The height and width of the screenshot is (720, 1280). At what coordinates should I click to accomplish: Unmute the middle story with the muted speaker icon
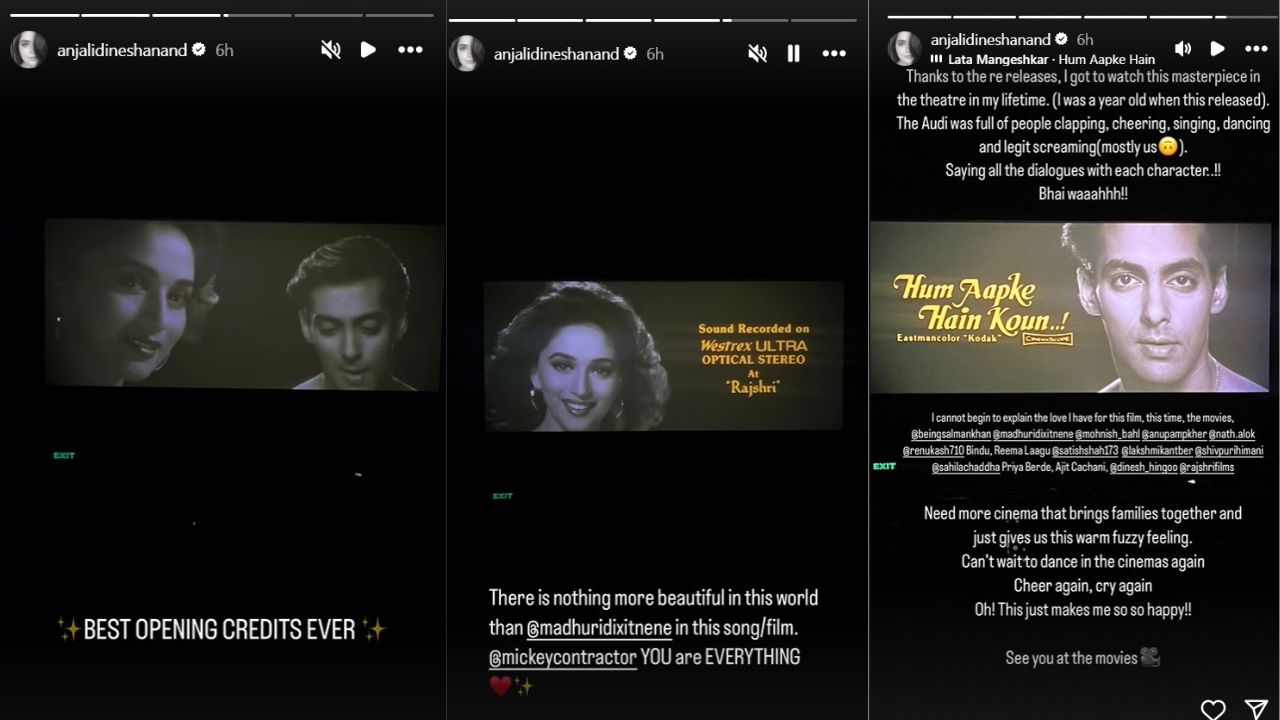pyautogui.click(x=758, y=54)
